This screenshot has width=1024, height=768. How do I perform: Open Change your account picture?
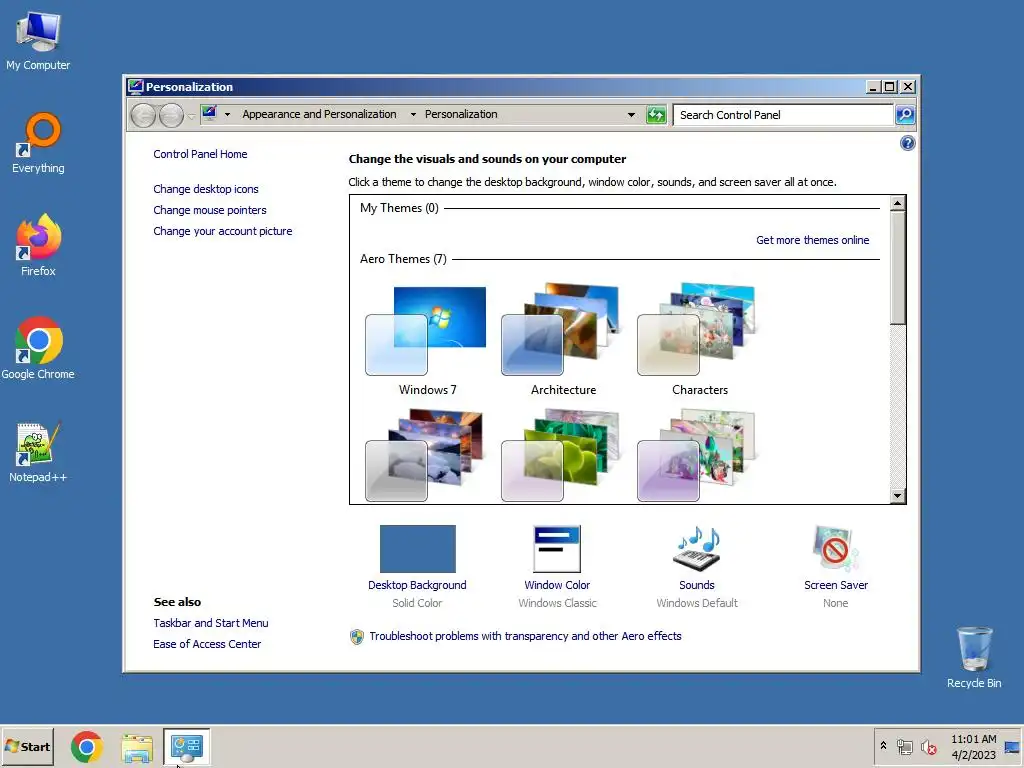pos(223,231)
